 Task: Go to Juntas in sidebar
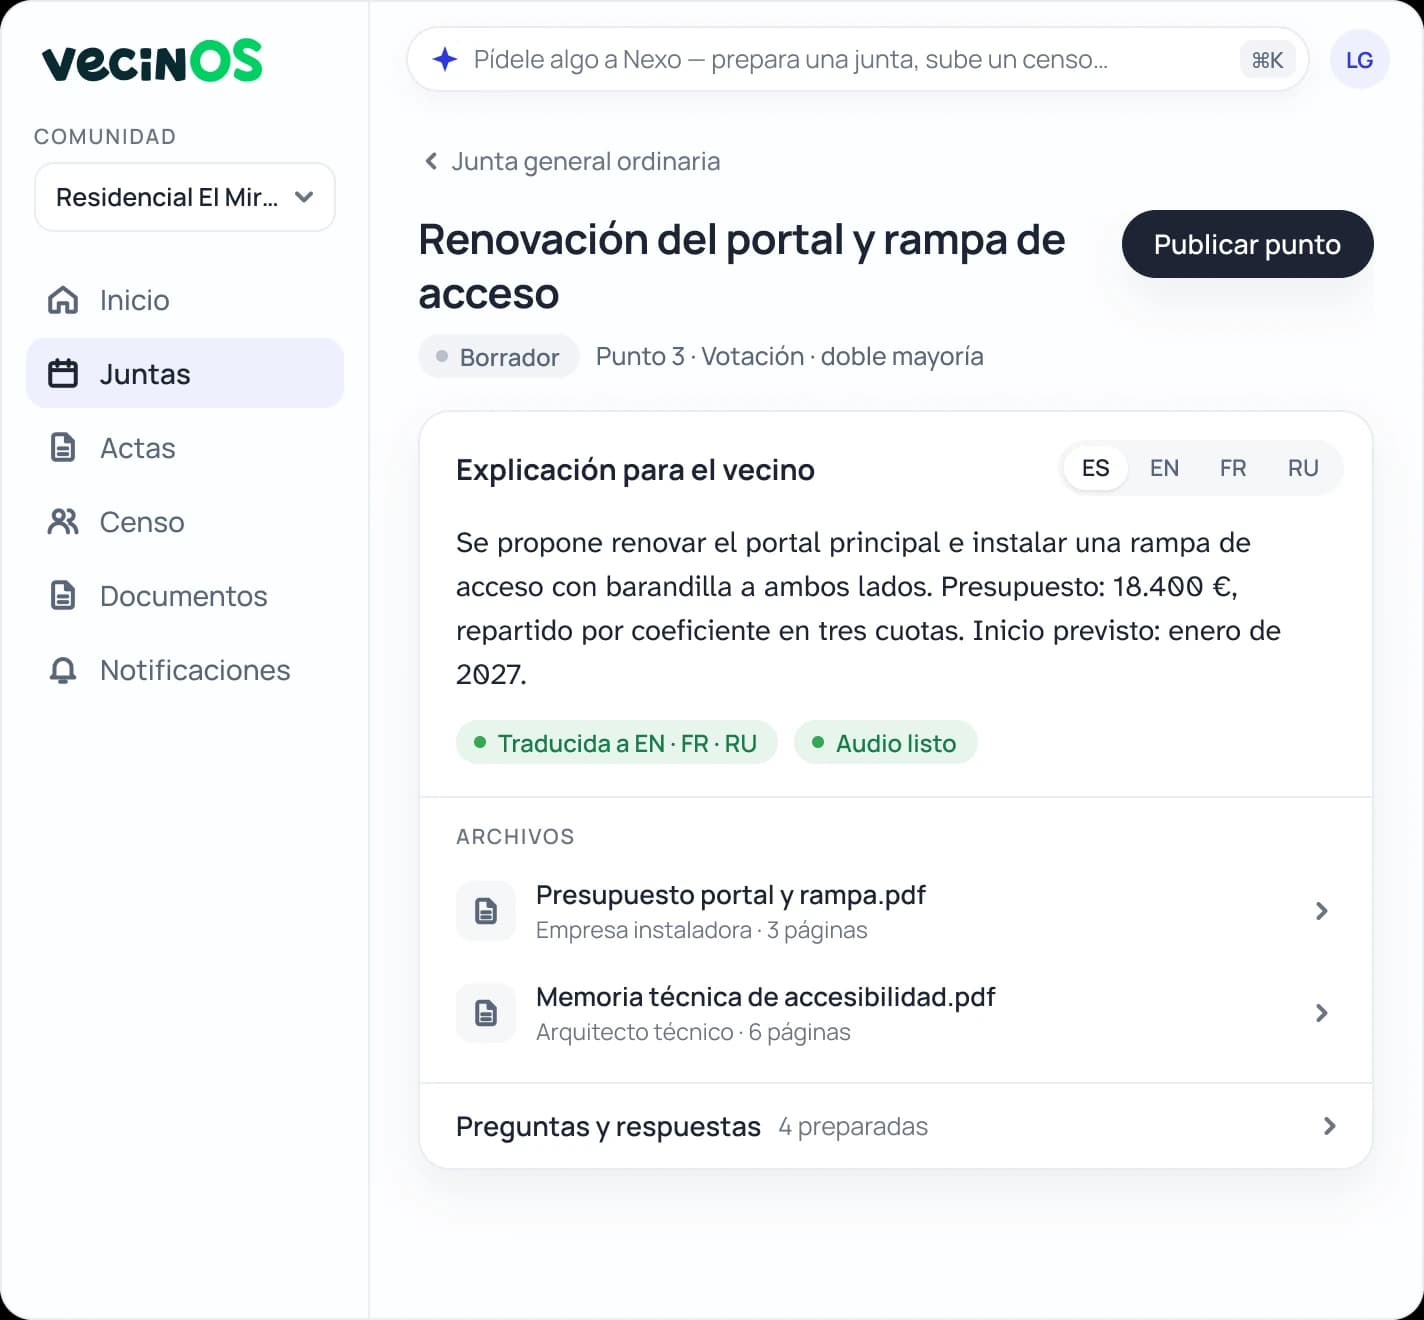click(185, 373)
